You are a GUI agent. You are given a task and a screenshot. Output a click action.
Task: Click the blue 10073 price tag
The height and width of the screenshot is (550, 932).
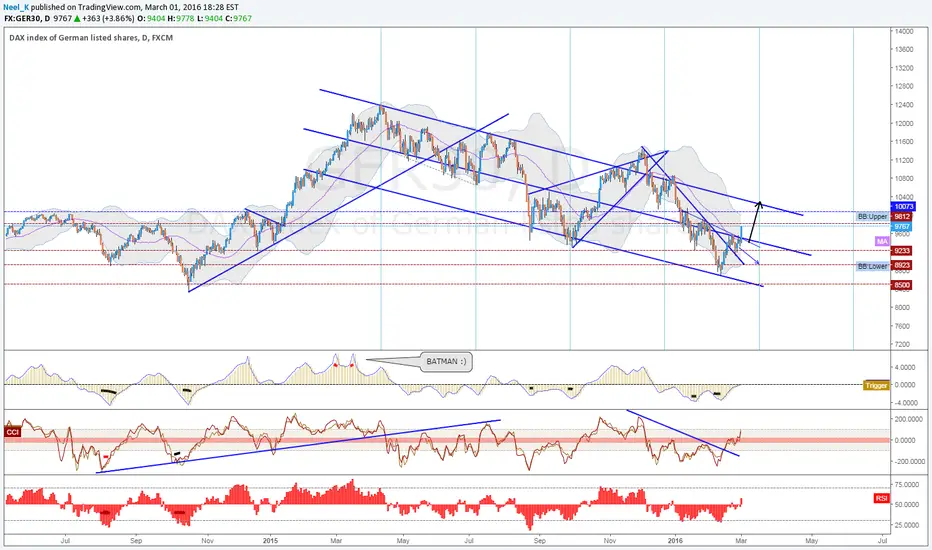click(x=903, y=206)
